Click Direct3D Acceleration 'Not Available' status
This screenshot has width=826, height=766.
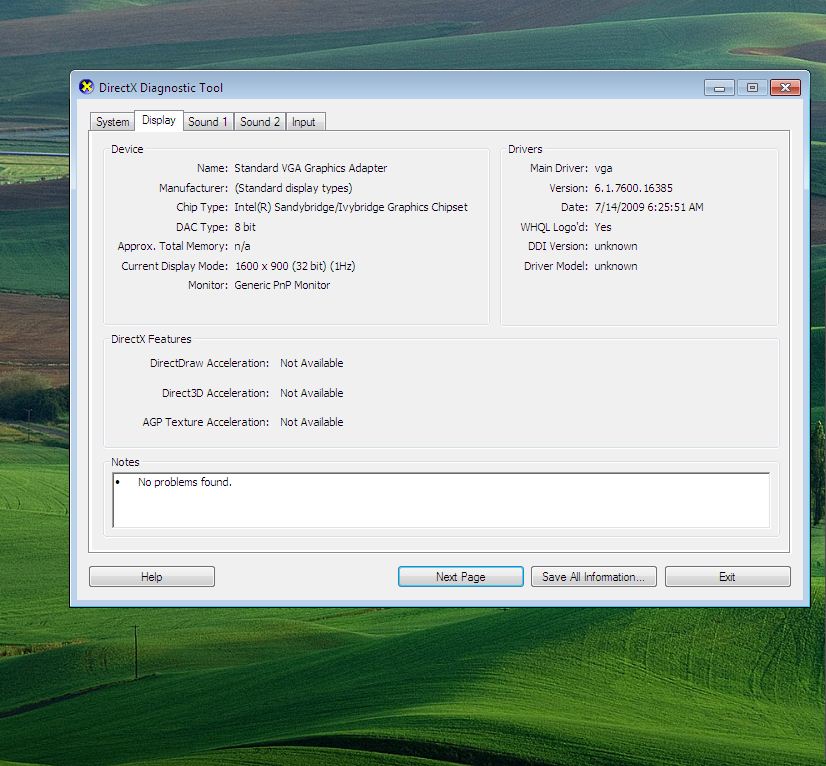311,393
